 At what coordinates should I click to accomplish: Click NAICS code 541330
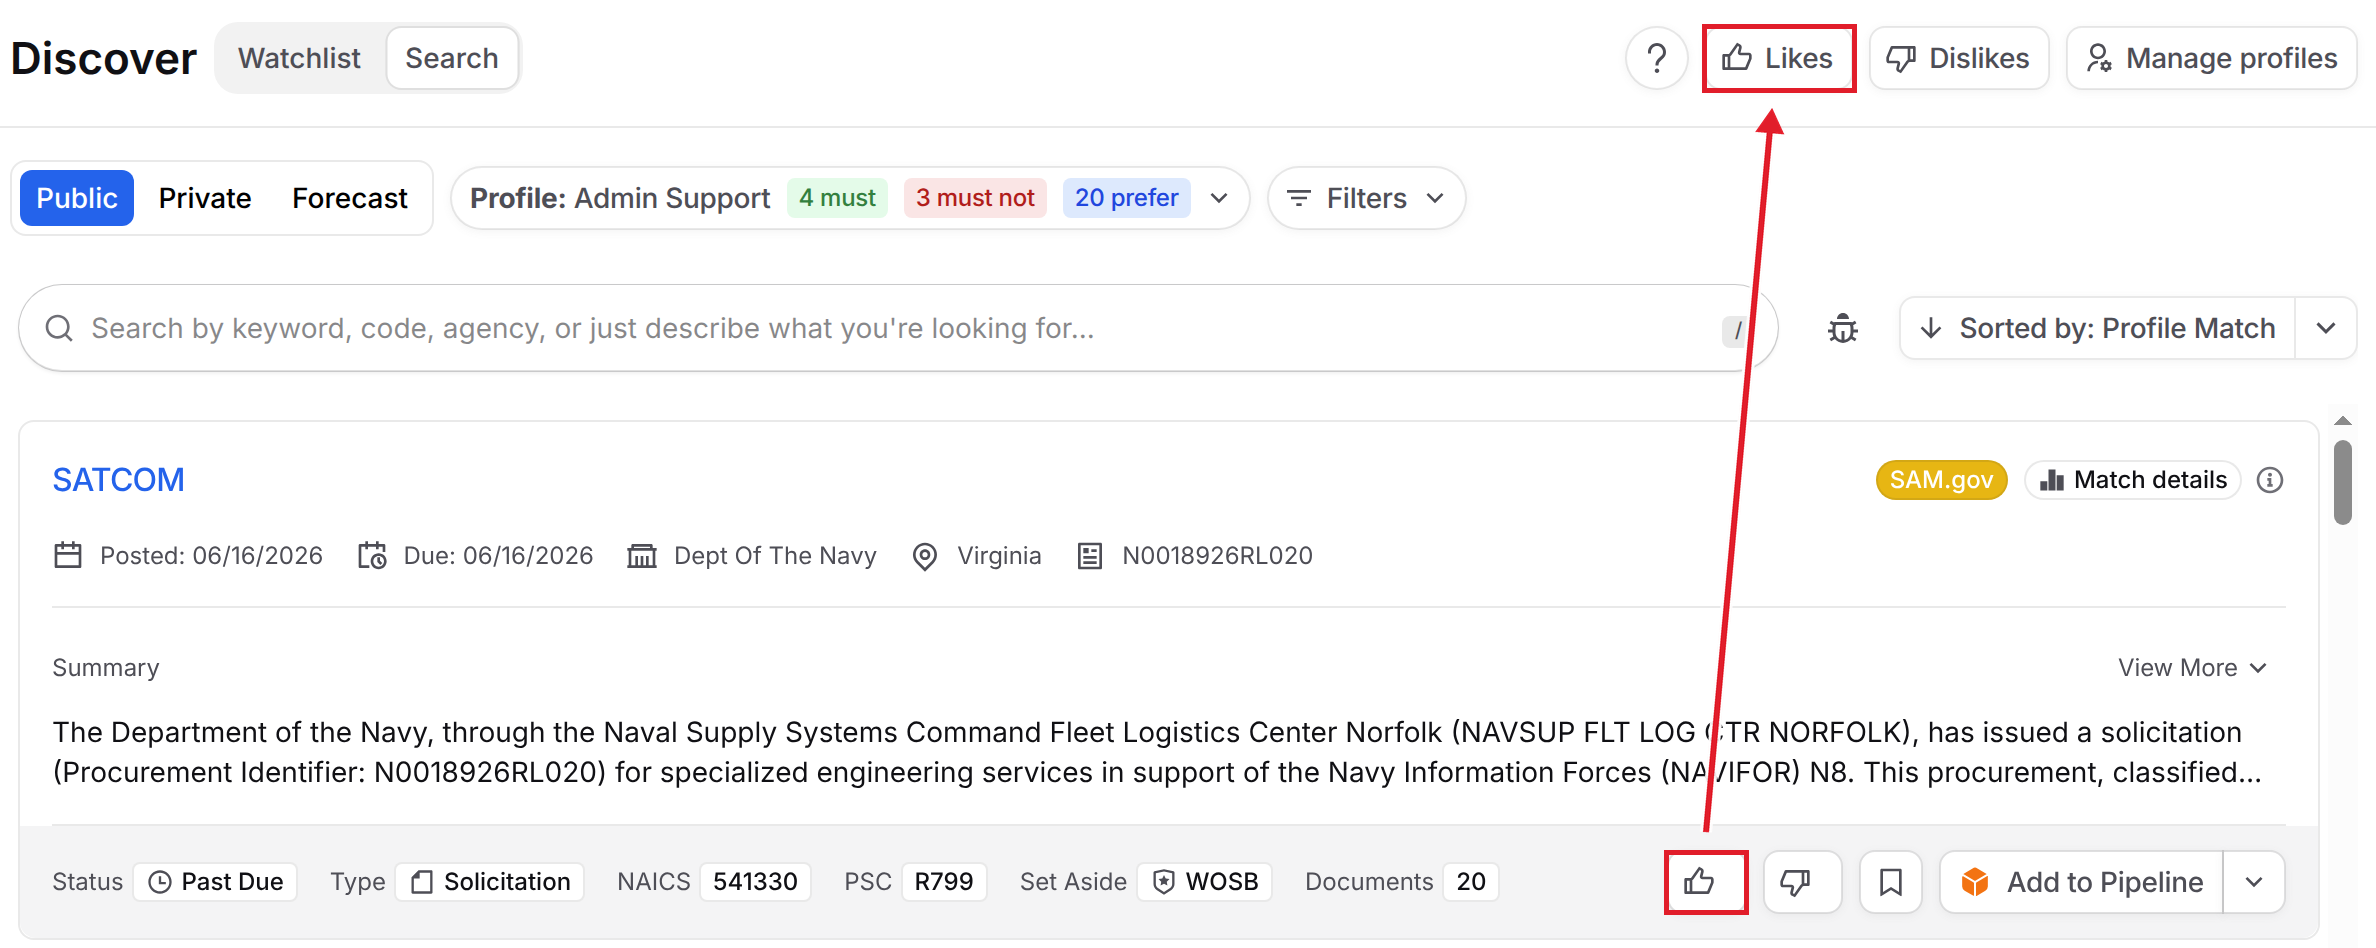pyautogui.click(x=755, y=881)
